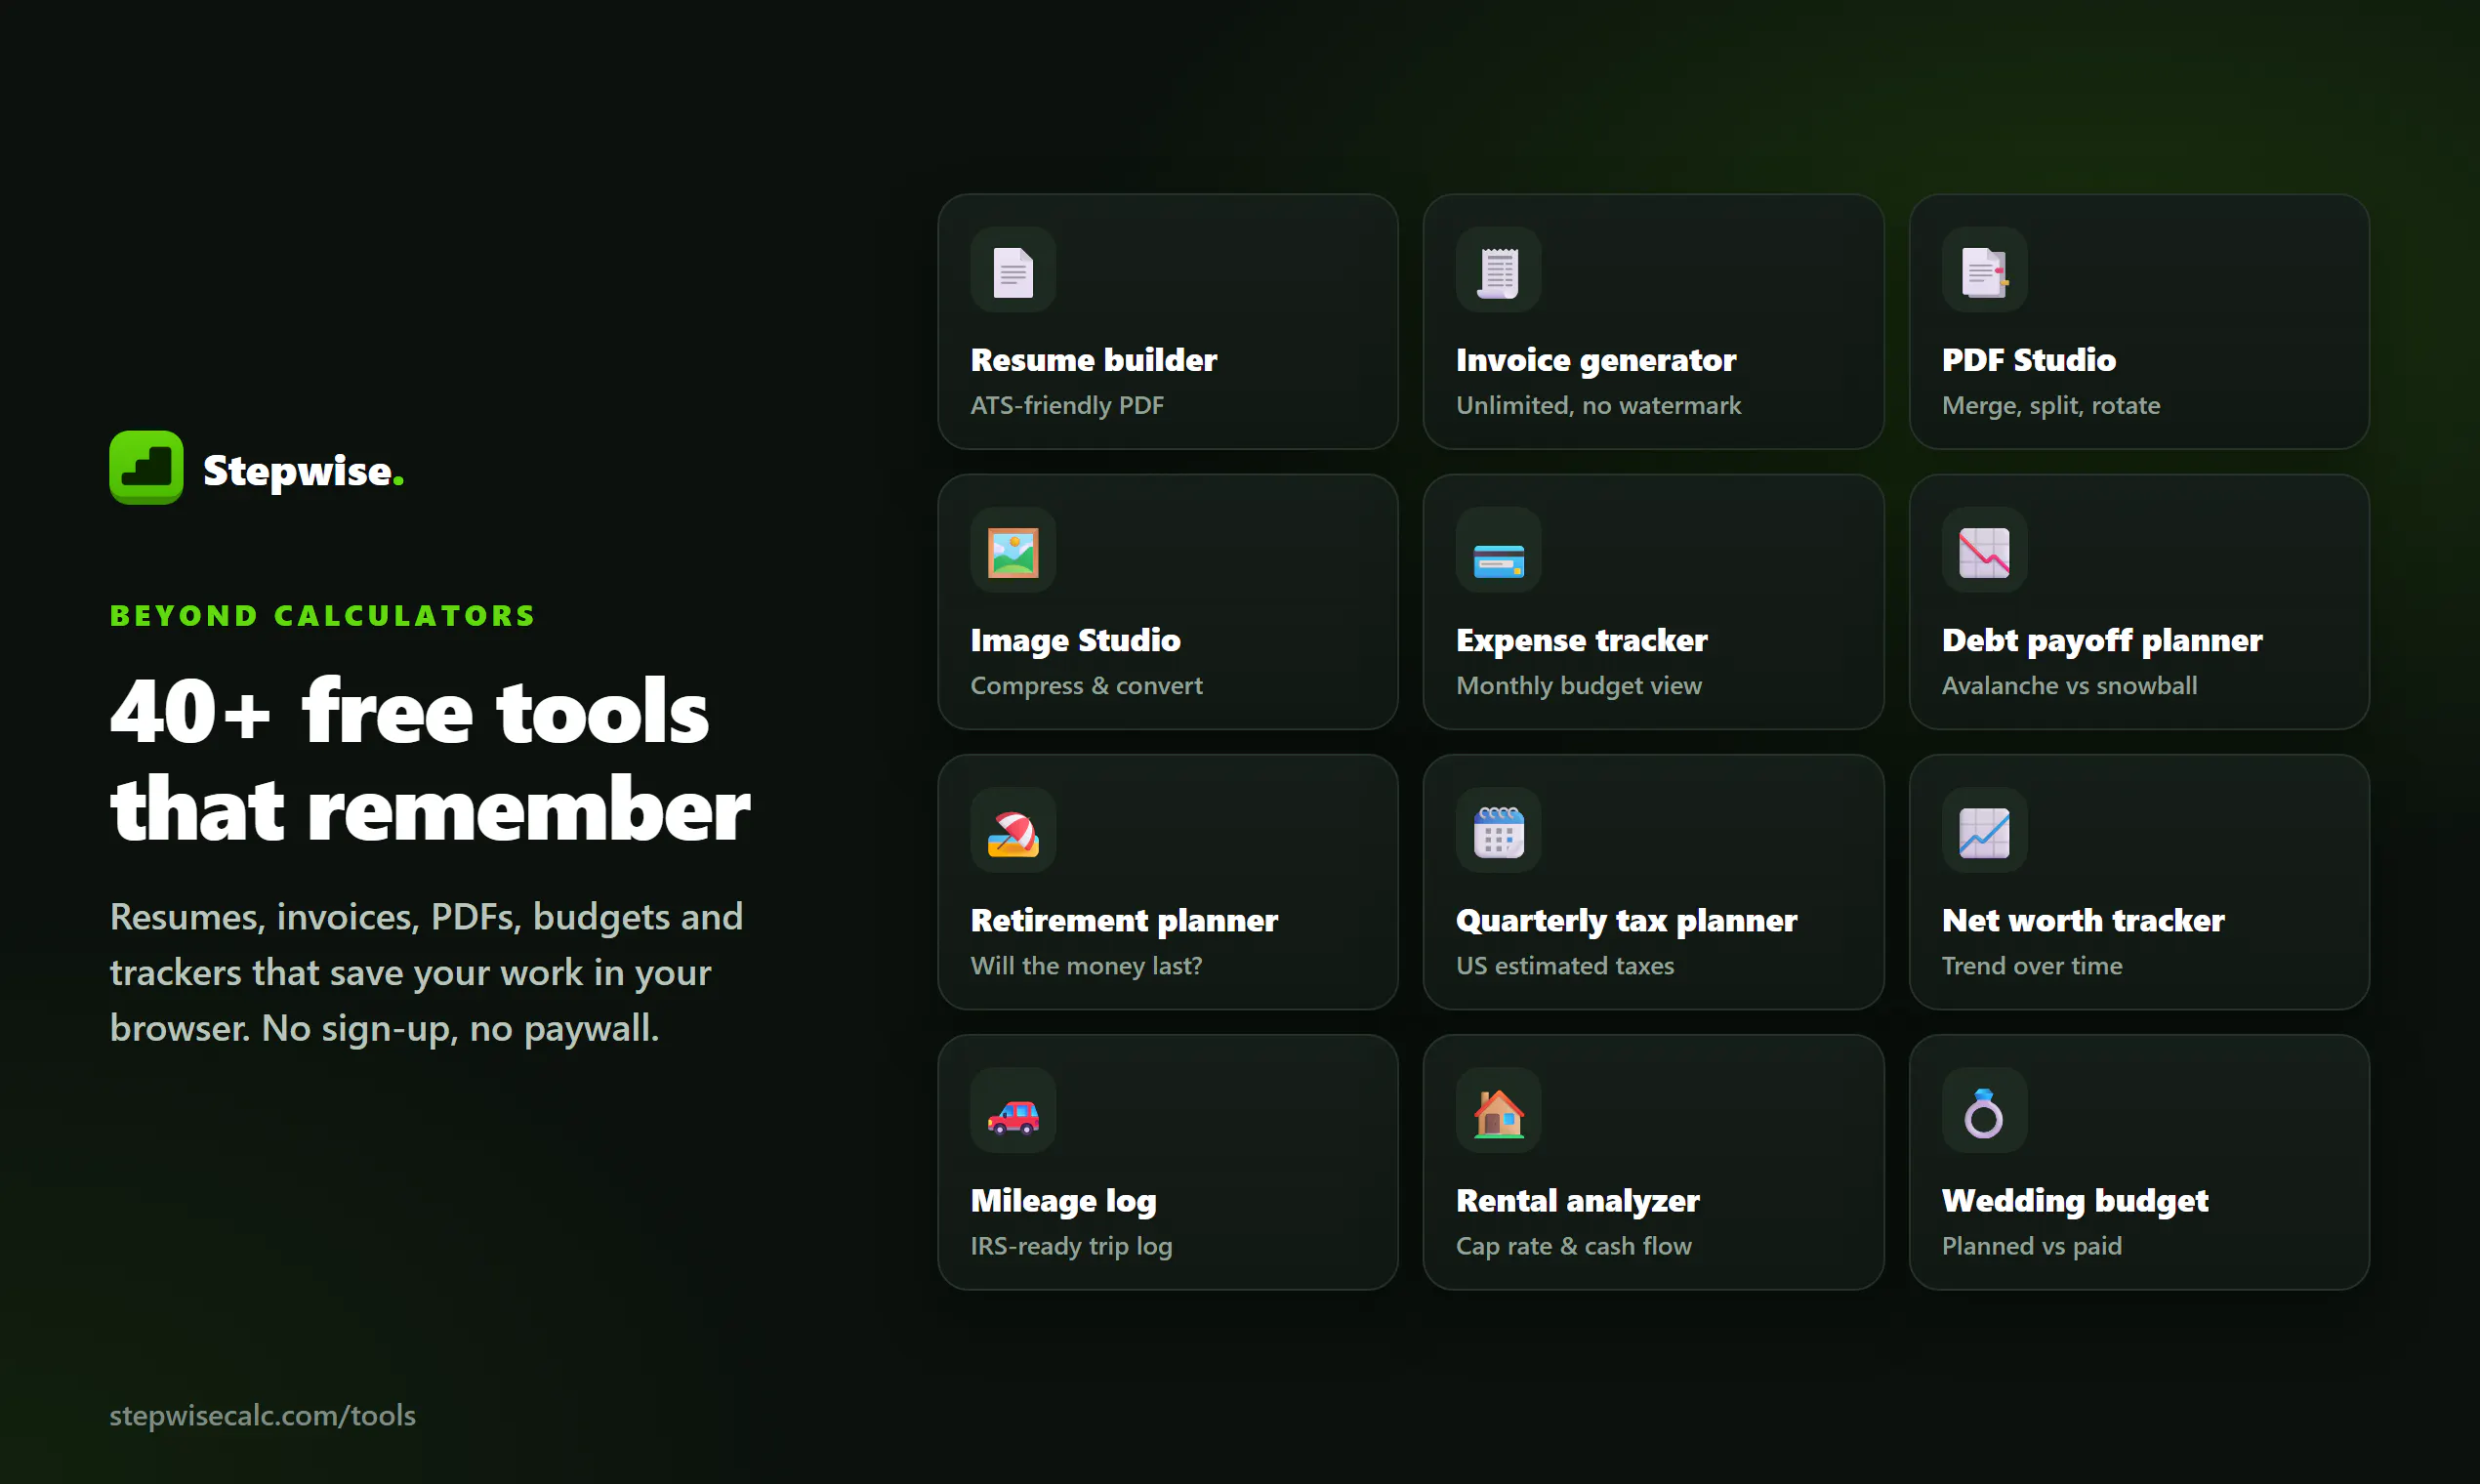Click the stepwisecalc.com/tools URL
The image size is (2480, 1484).
pyautogui.click(x=262, y=1415)
